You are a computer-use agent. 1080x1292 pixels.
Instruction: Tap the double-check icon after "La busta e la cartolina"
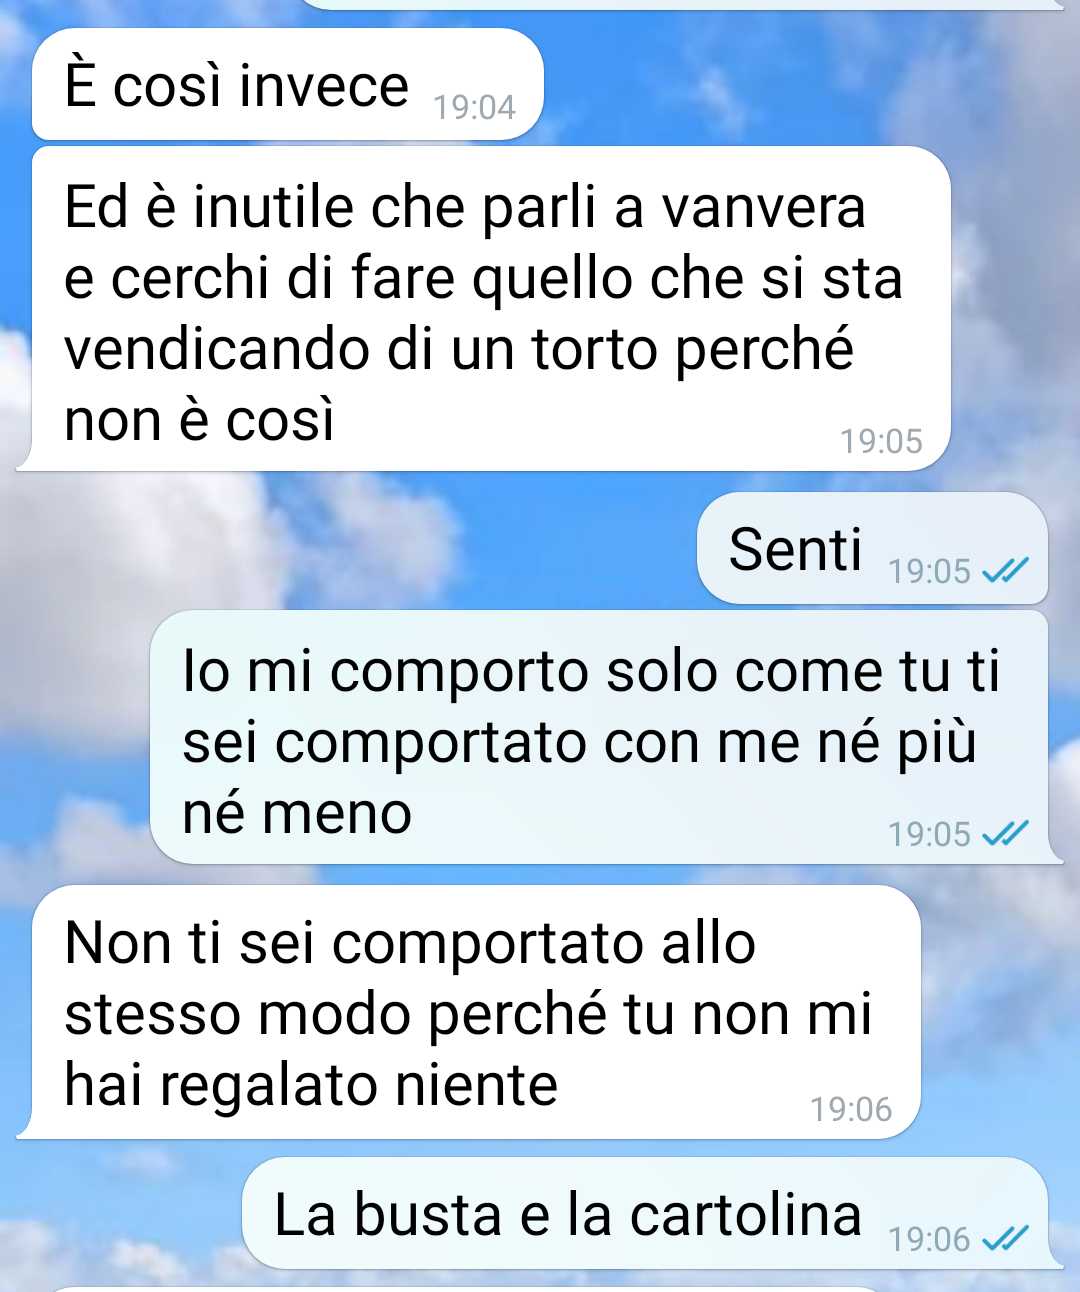click(x=1005, y=1239)
